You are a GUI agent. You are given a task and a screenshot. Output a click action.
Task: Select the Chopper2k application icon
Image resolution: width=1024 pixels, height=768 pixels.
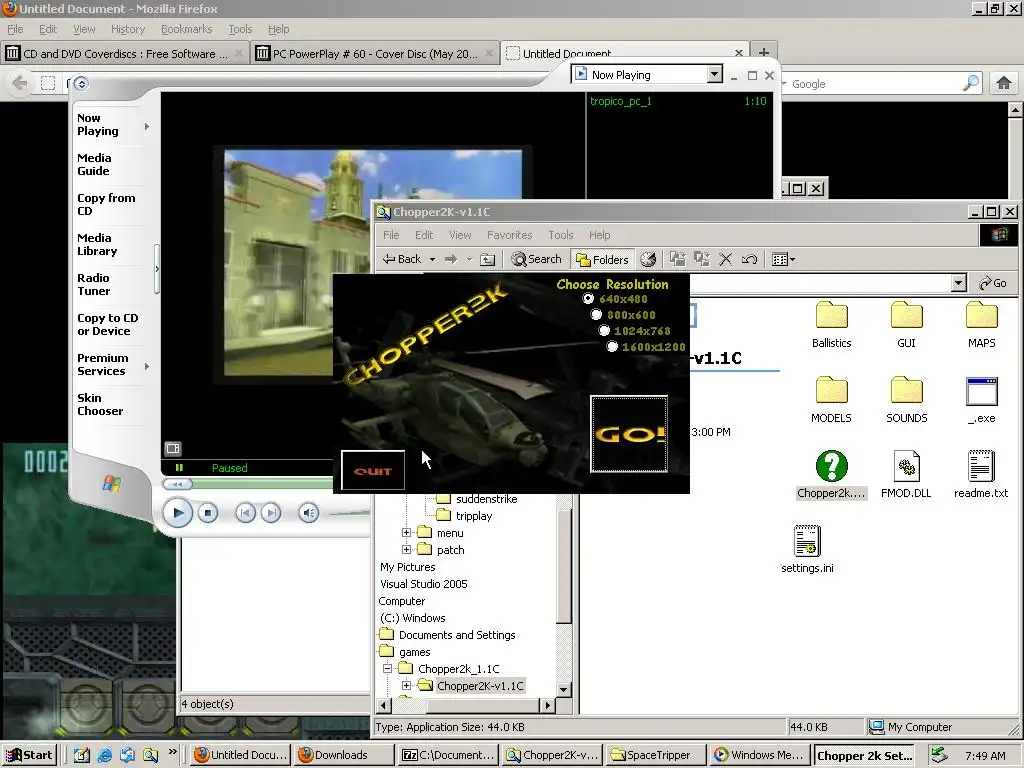pos(831,475)
